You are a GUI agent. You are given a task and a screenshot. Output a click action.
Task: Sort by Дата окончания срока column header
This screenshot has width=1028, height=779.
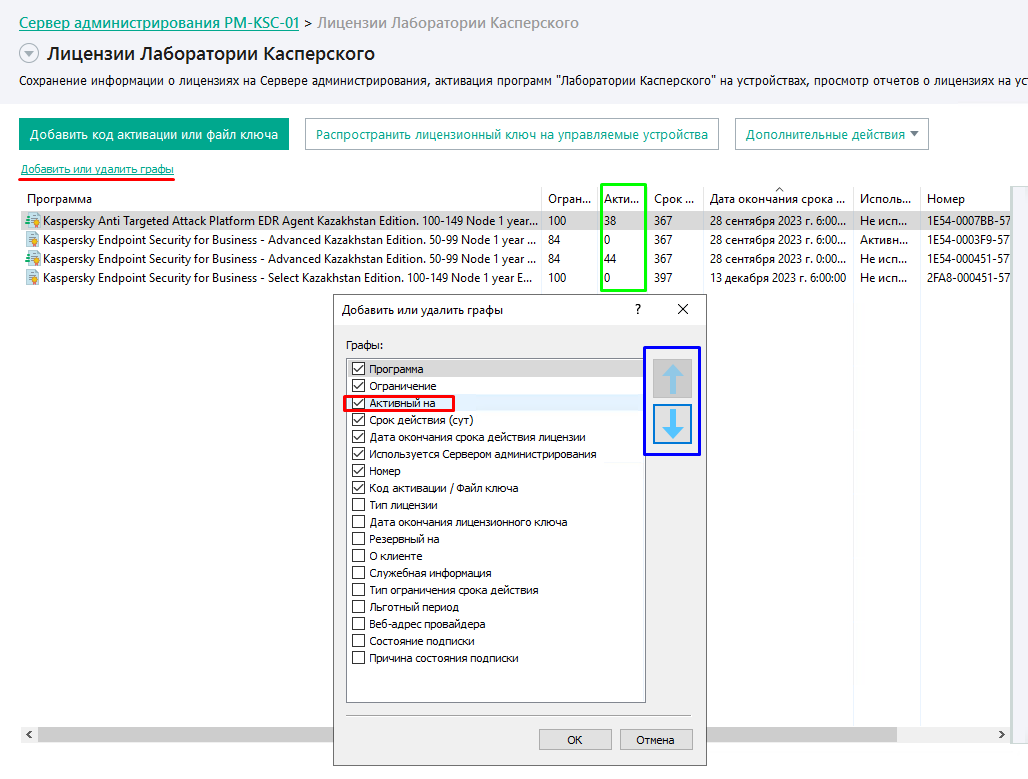click(778, 199)
